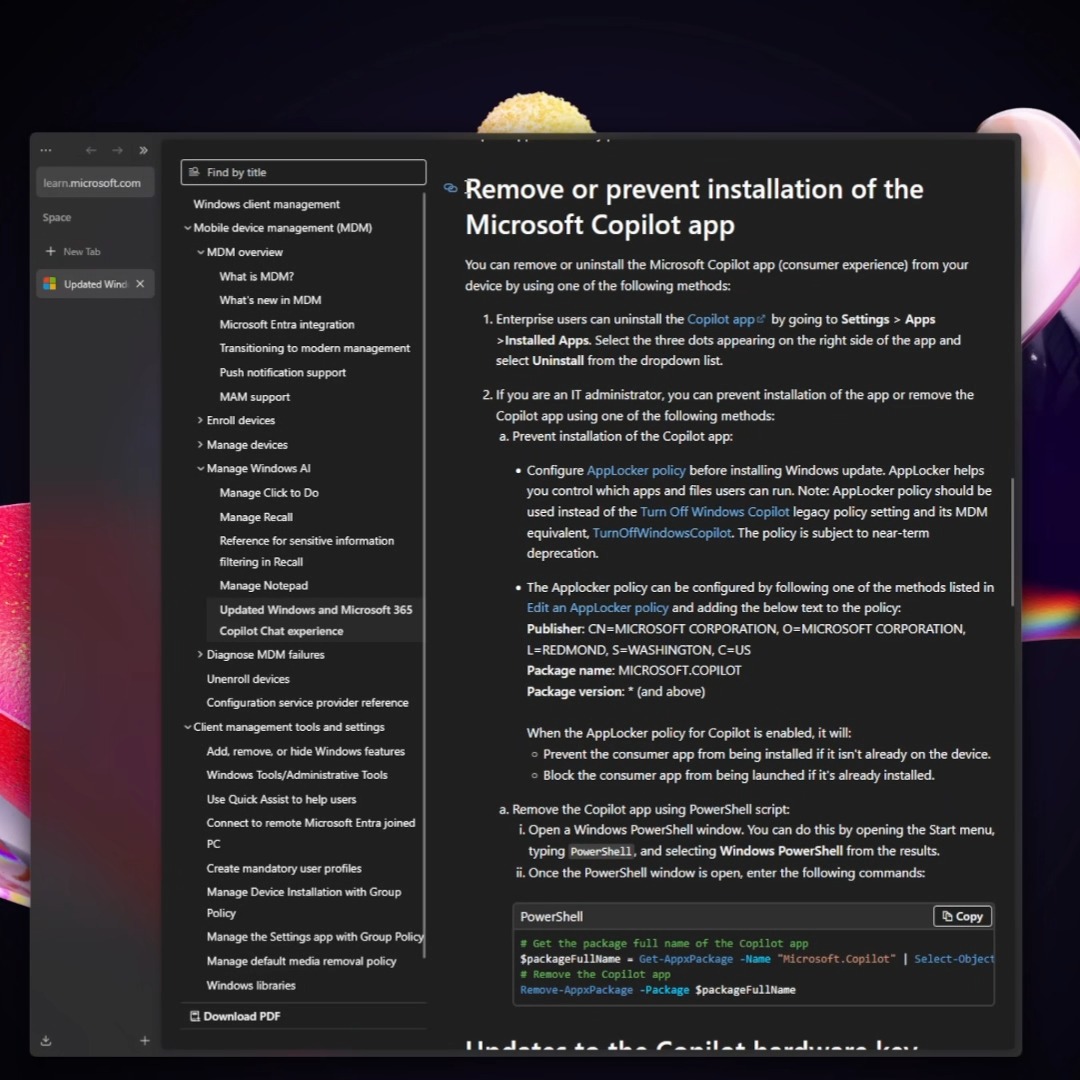Viewport: 1080px width, 1080px height.
Task: Open Manage Notepad
Action: point(264,585)
